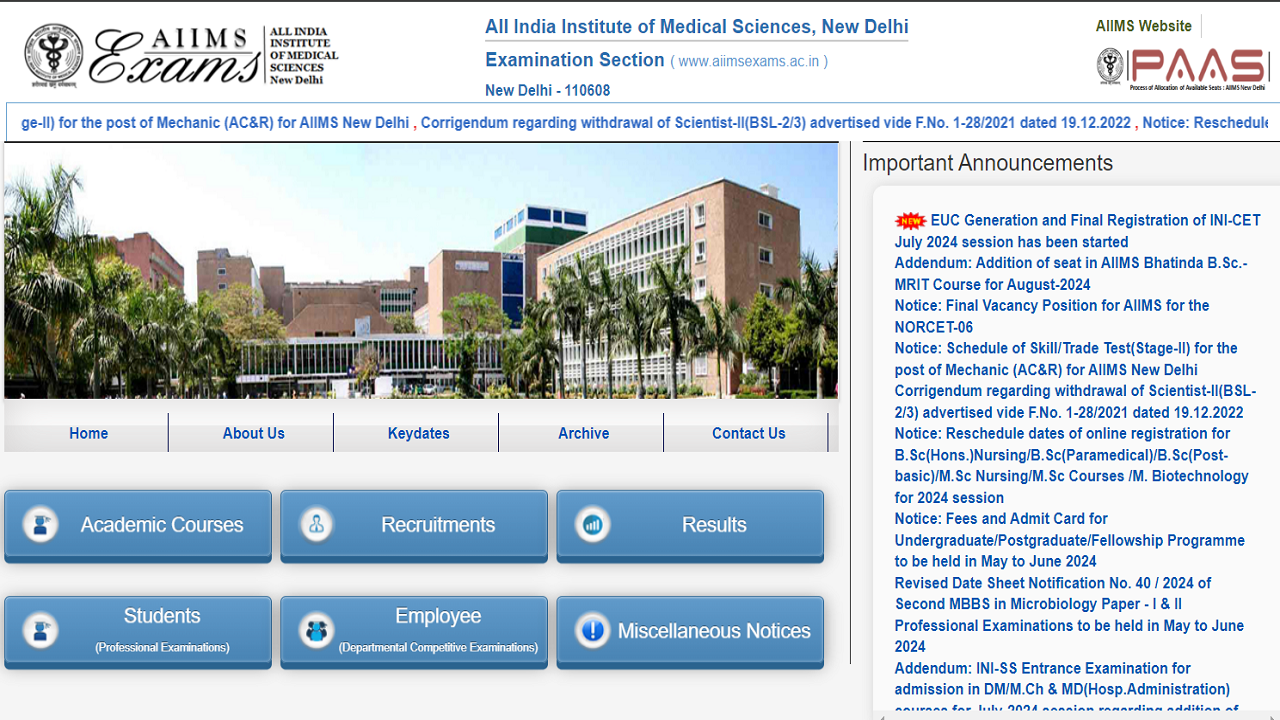Click the Results chart icon
This screenshot has width=1280, height=720.
pos(593,524)
